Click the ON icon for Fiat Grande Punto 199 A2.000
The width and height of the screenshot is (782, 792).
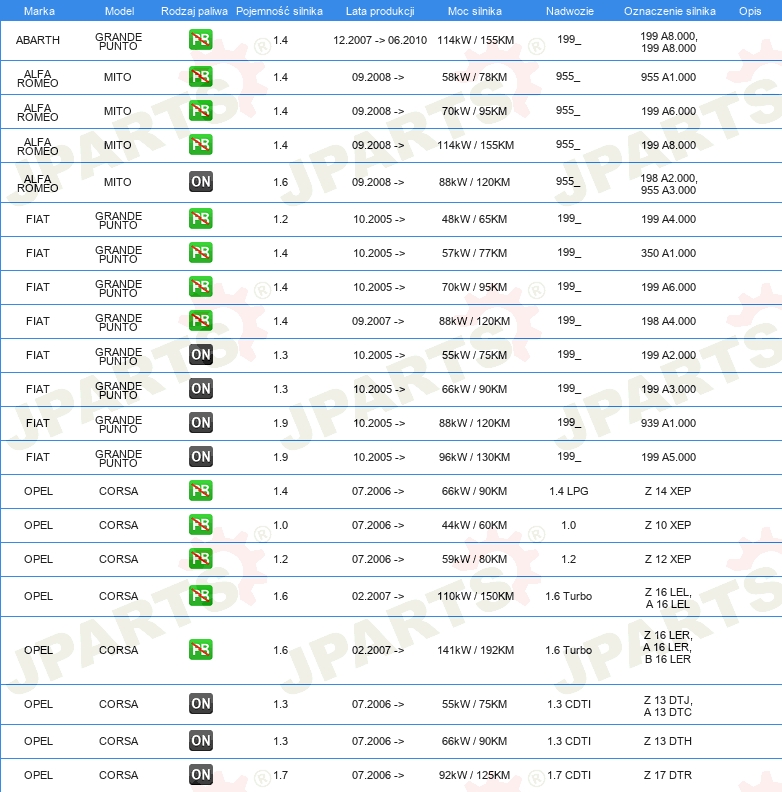pos(201,355)
